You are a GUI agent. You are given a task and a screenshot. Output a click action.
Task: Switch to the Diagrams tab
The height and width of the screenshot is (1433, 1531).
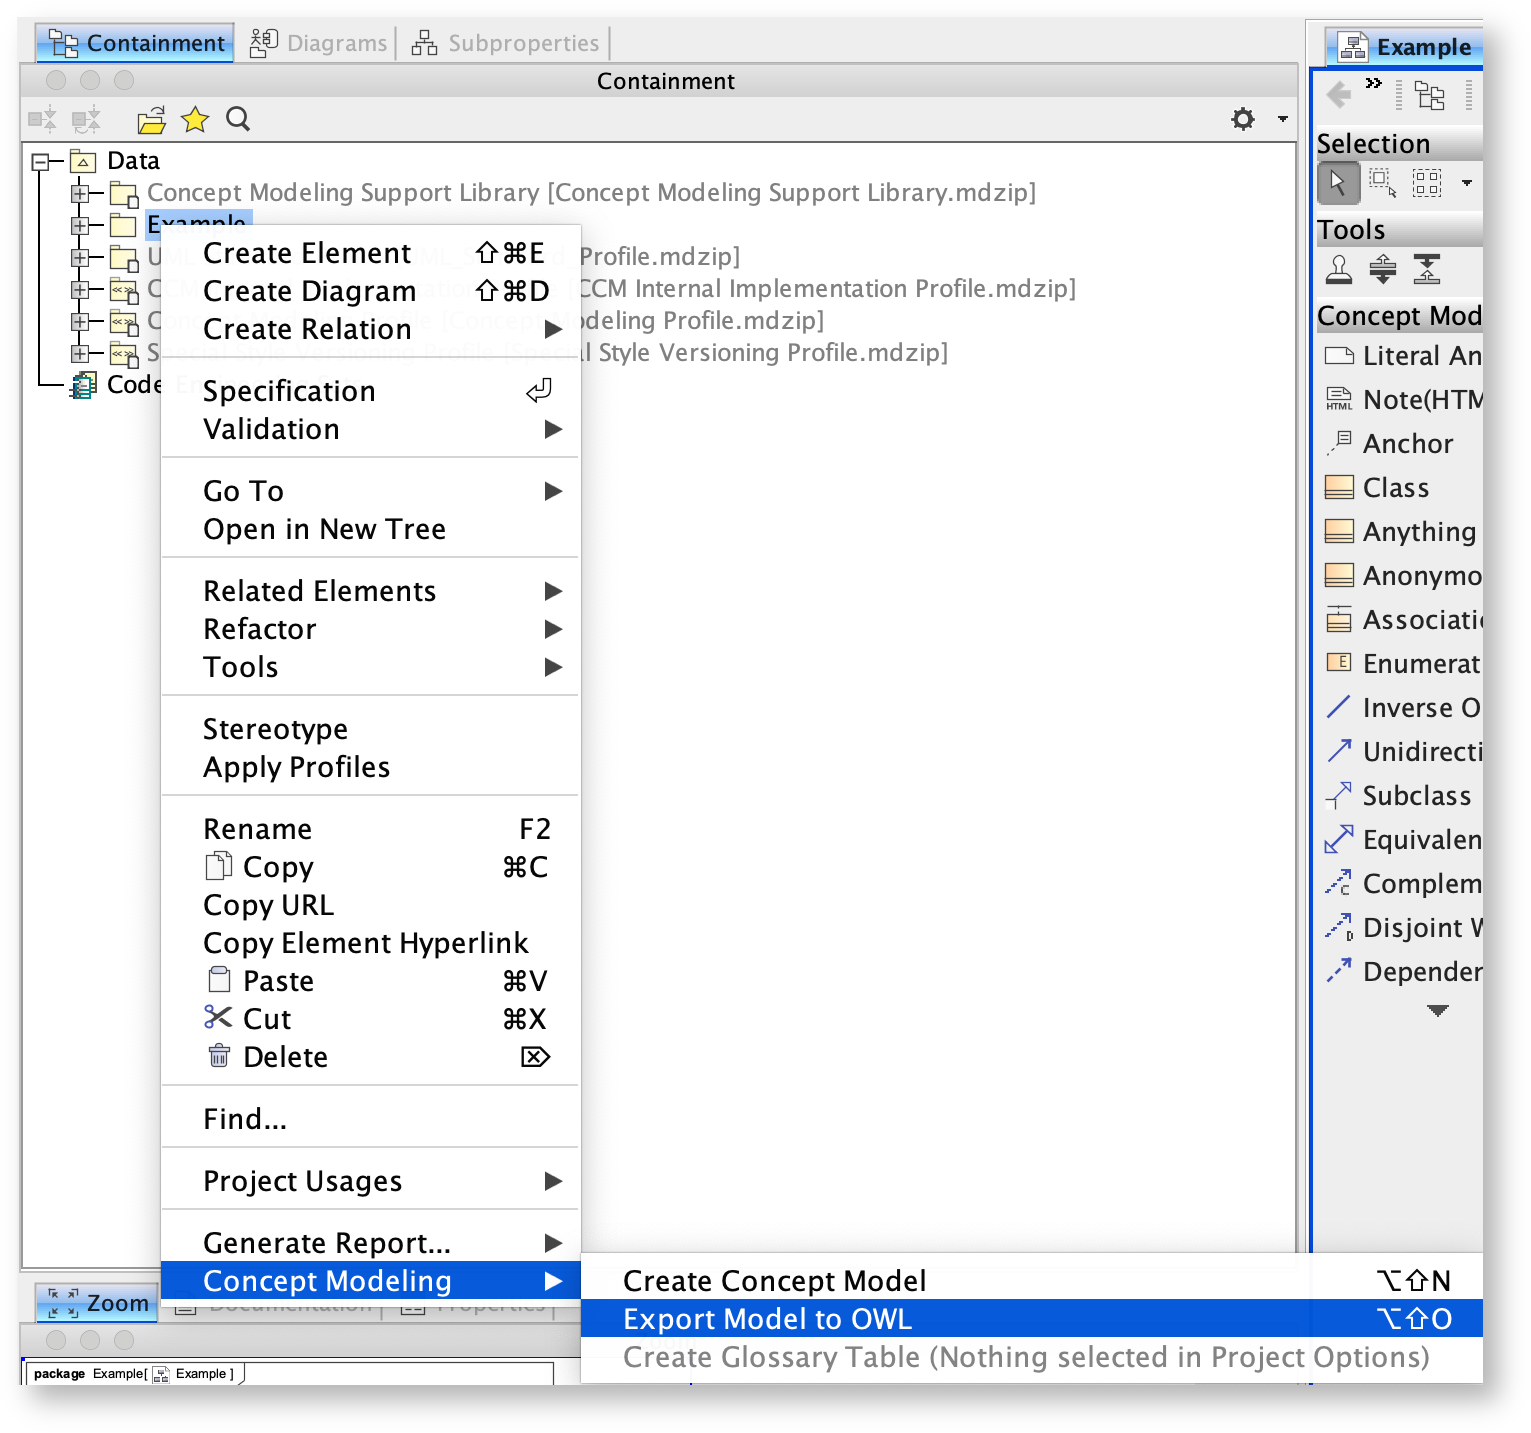point(318,42)
